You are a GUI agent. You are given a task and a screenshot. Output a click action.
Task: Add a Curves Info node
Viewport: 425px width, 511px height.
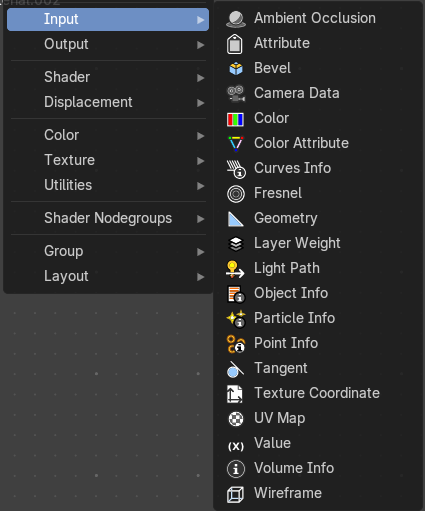tap(319, 169)
